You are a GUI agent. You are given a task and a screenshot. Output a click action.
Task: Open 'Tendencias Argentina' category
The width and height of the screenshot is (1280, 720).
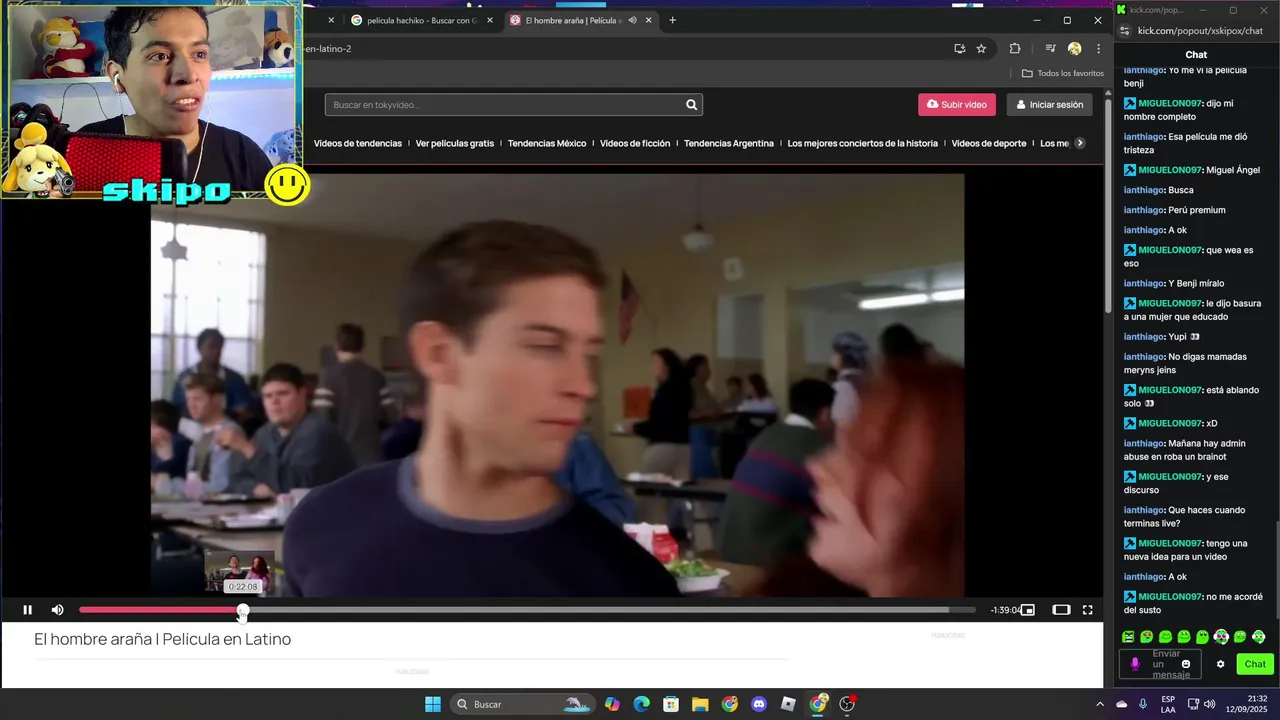point(729,143)
